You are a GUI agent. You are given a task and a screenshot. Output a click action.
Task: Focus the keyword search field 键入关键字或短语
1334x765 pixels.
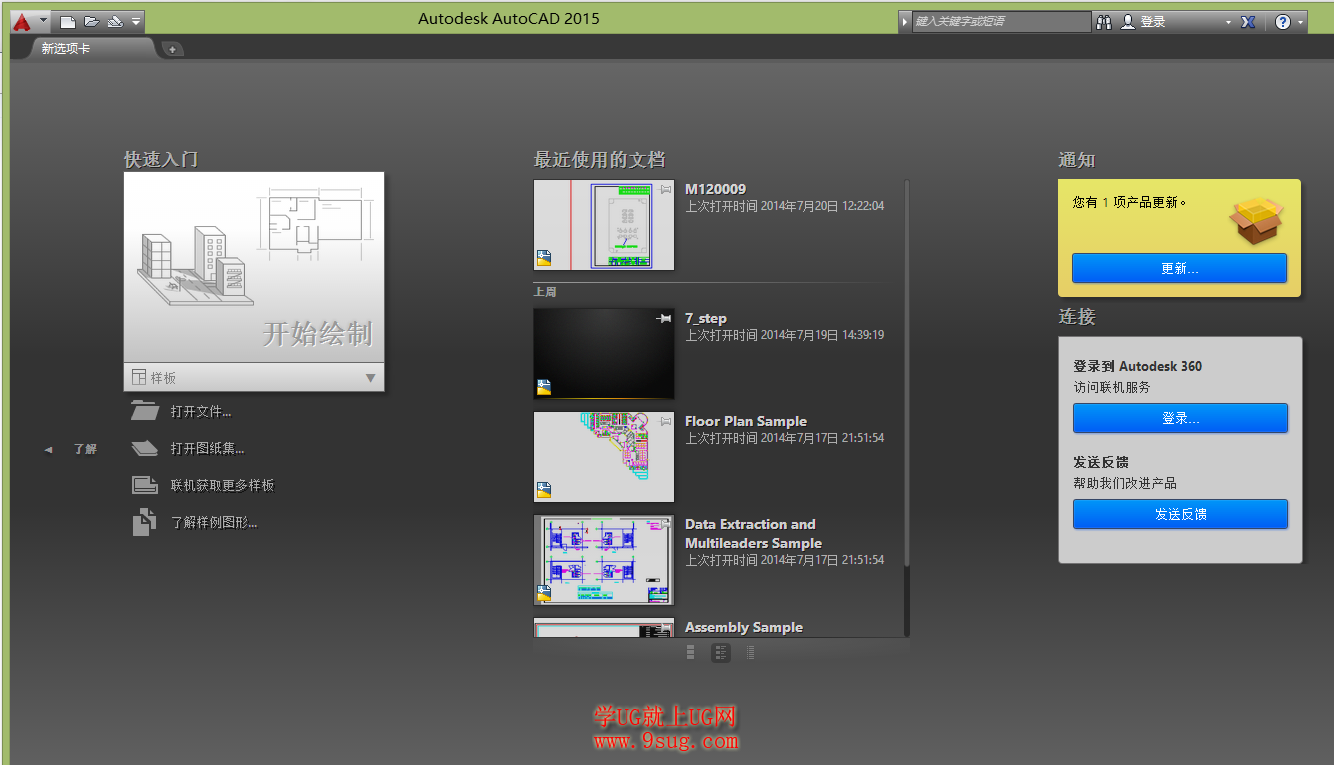[1001, 21]
